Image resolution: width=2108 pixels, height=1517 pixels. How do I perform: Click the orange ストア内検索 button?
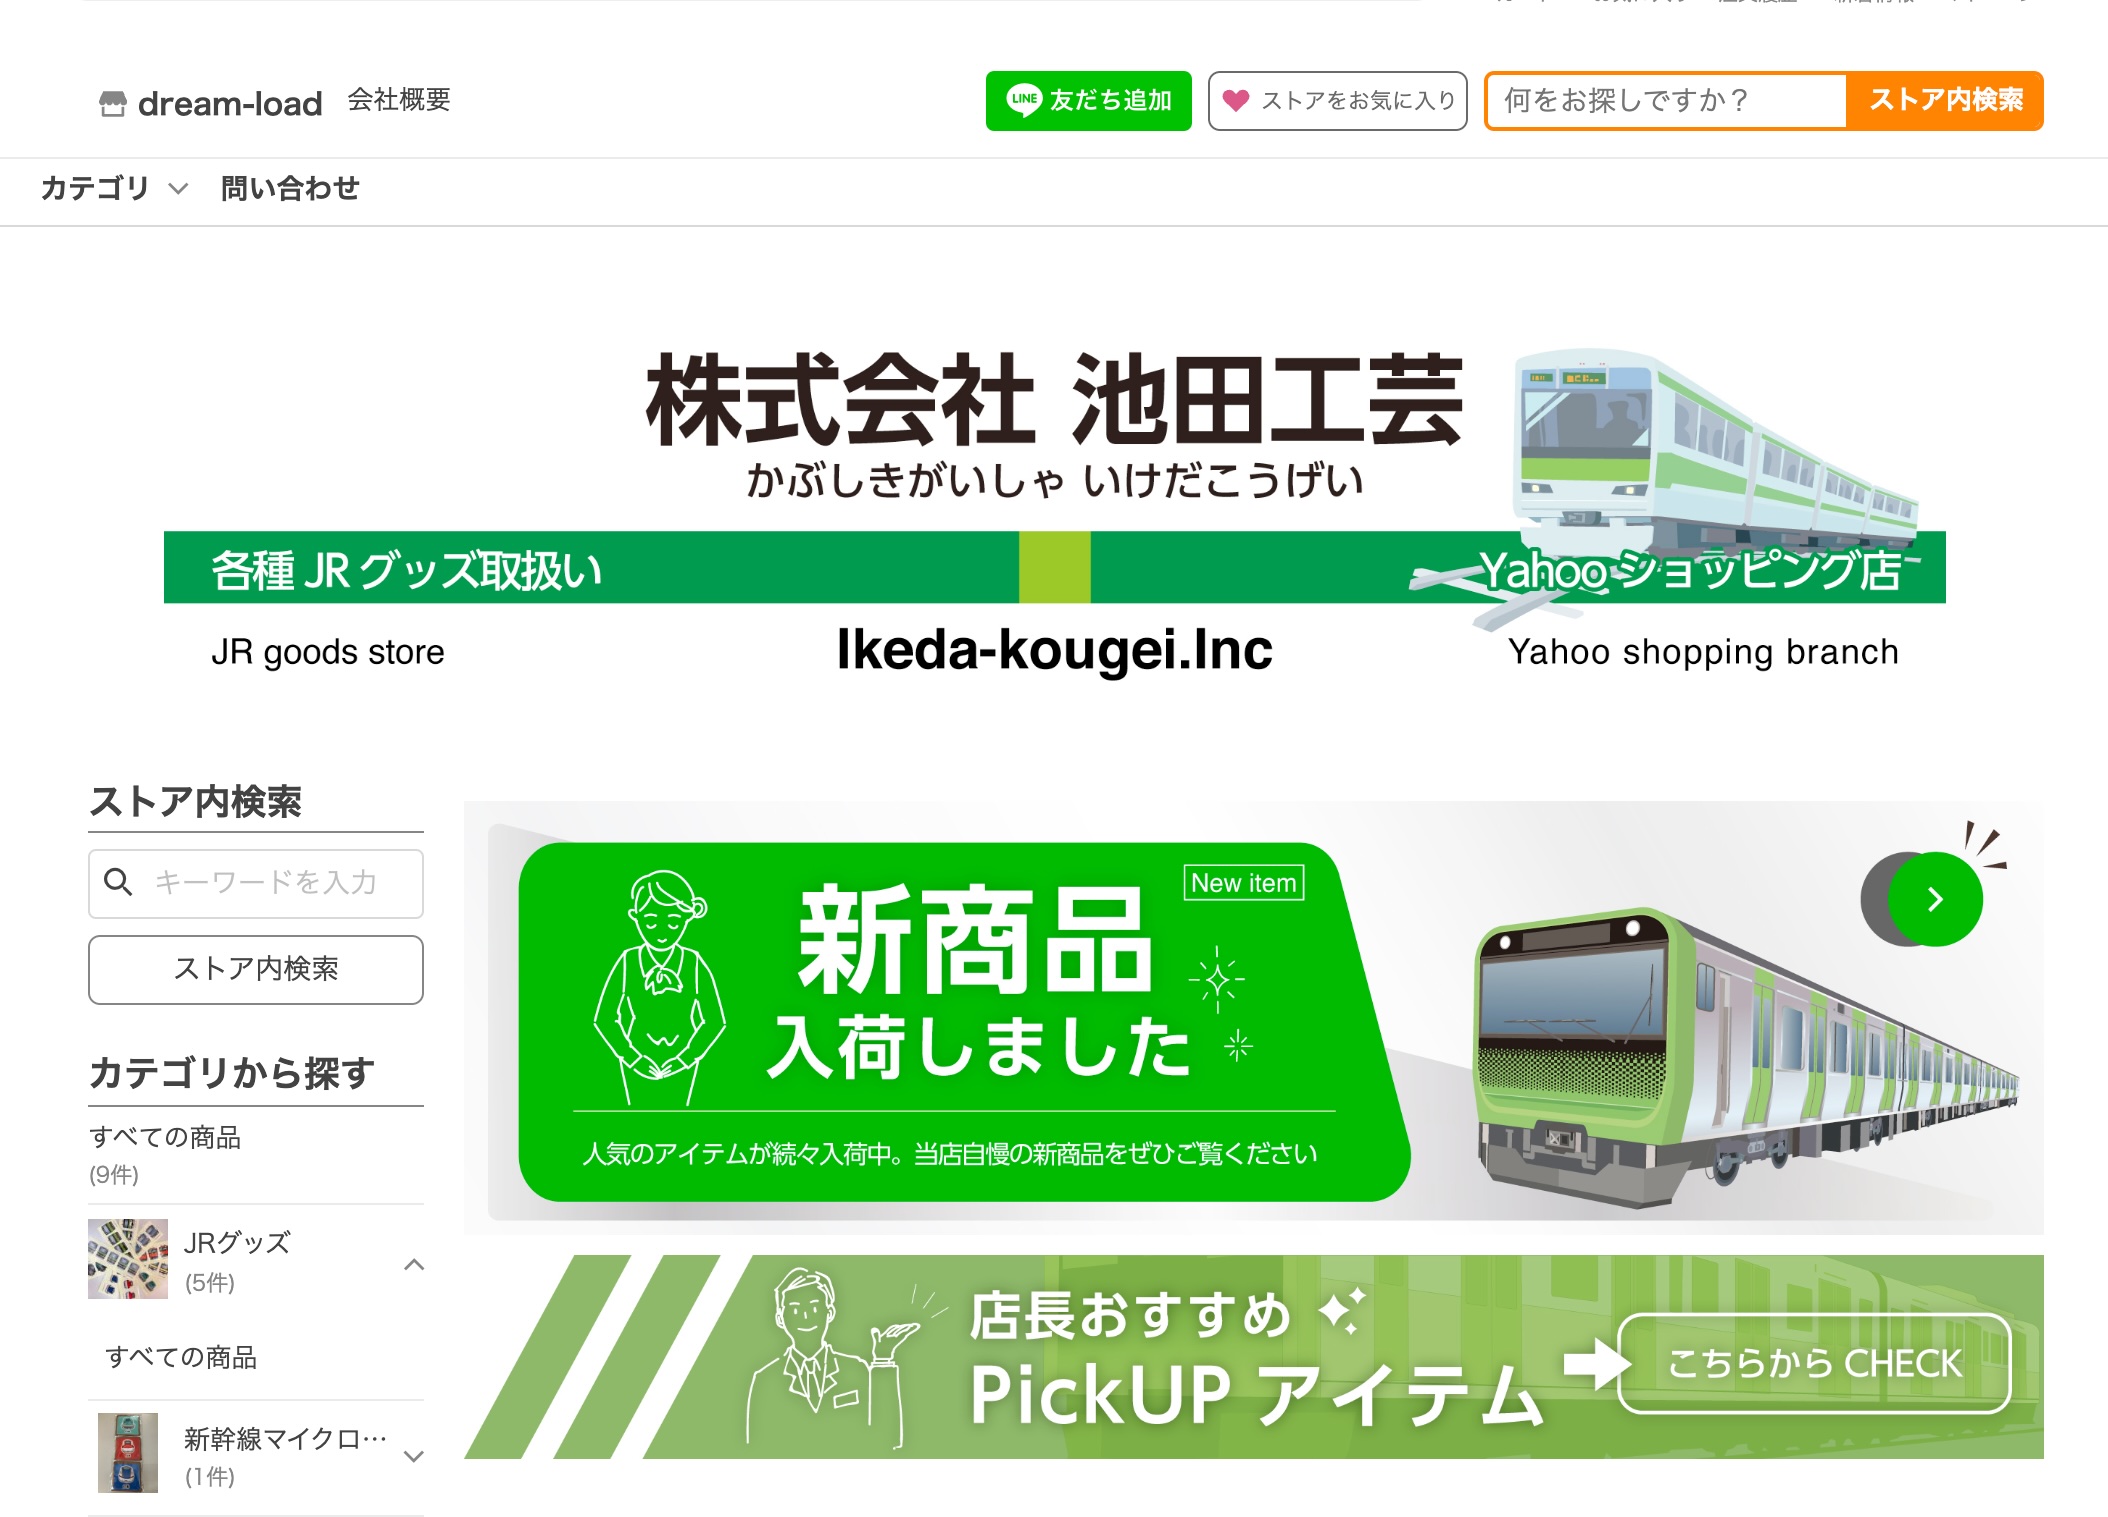[x=1945, y=100]
